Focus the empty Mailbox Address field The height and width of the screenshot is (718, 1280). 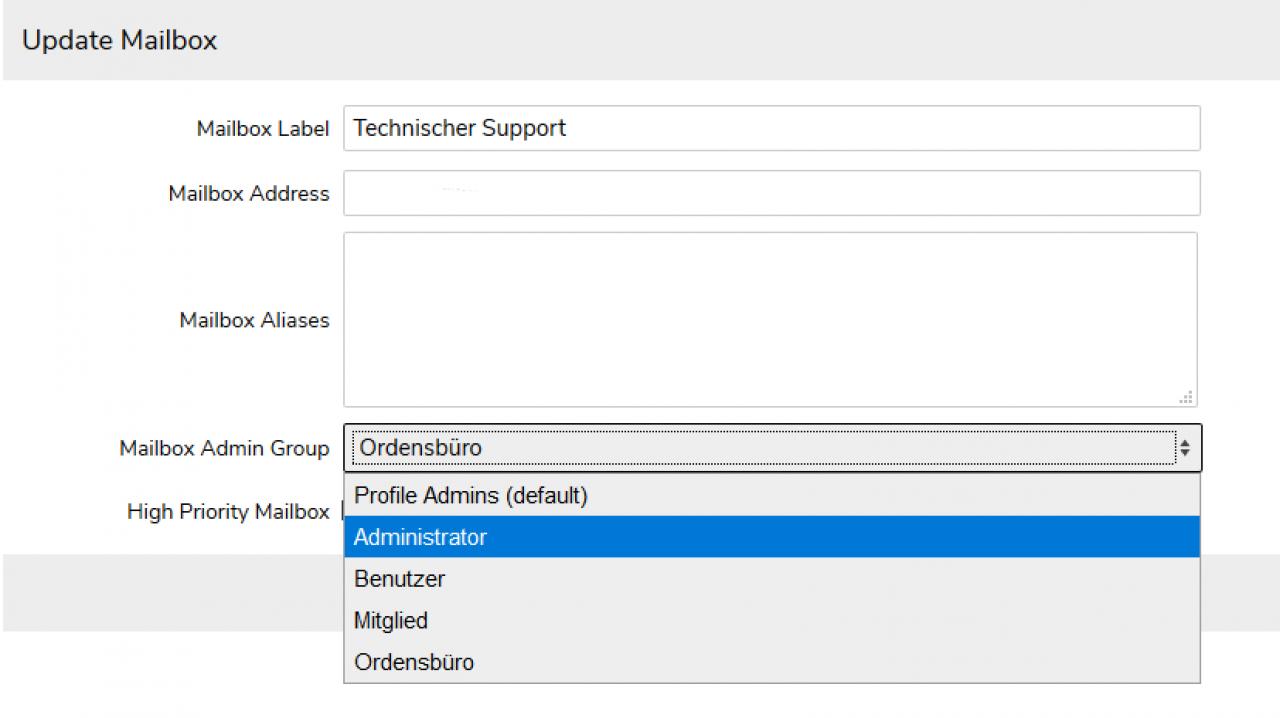point(770,193)
